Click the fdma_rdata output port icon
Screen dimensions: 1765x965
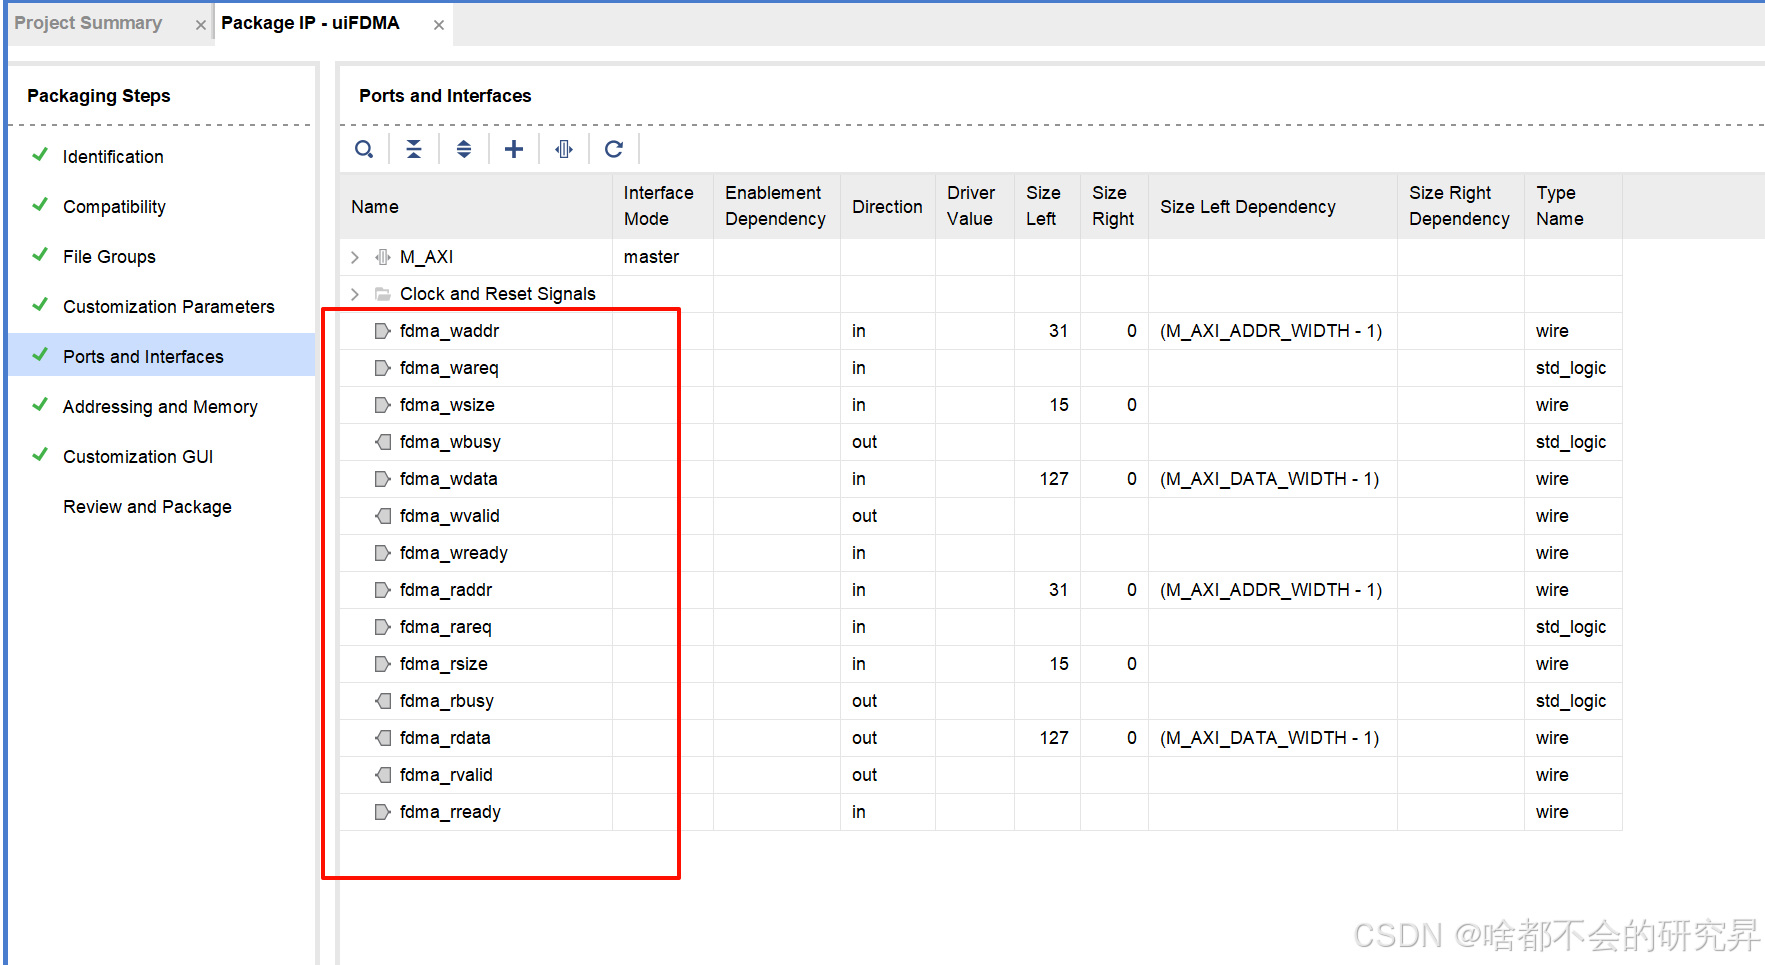383,738
